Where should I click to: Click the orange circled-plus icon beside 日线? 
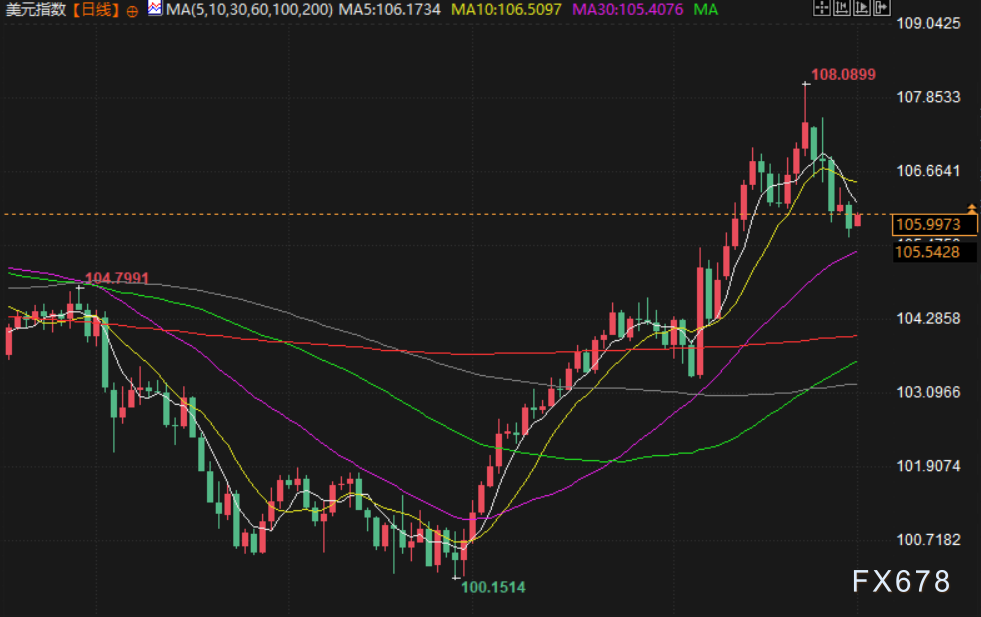point(133,10)
